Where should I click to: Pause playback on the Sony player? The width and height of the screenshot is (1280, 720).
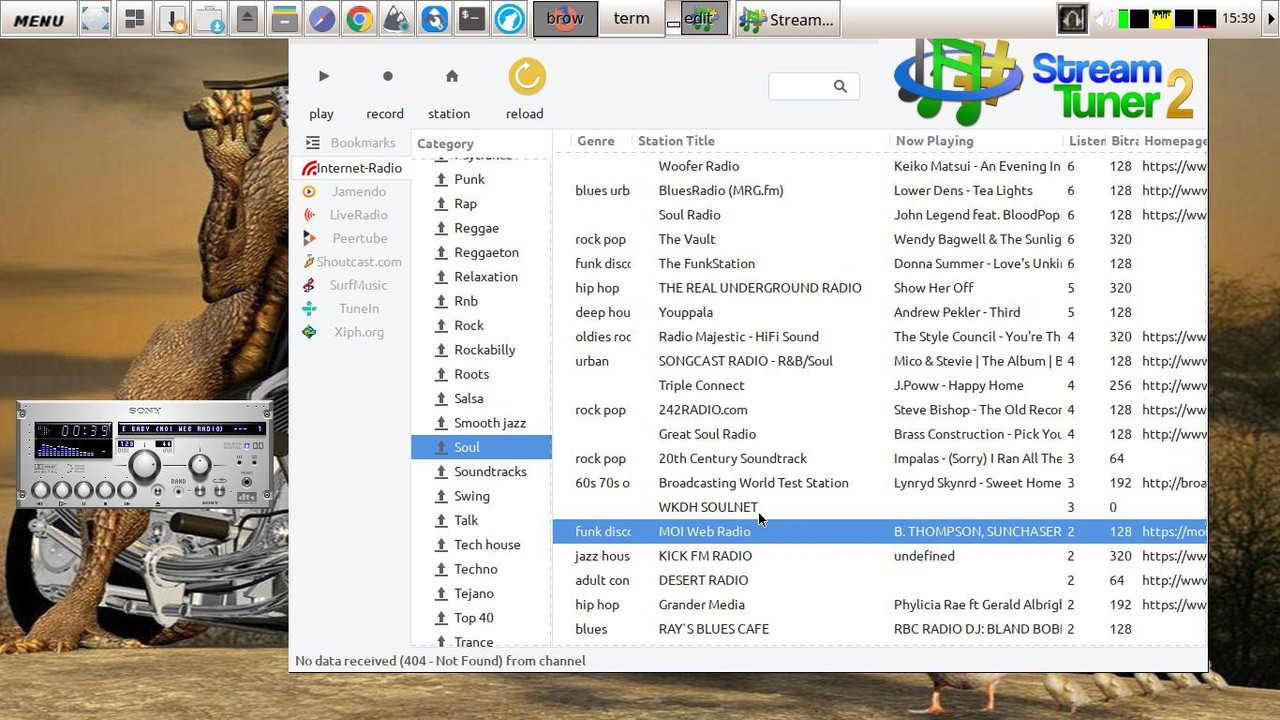click(84, 490)
